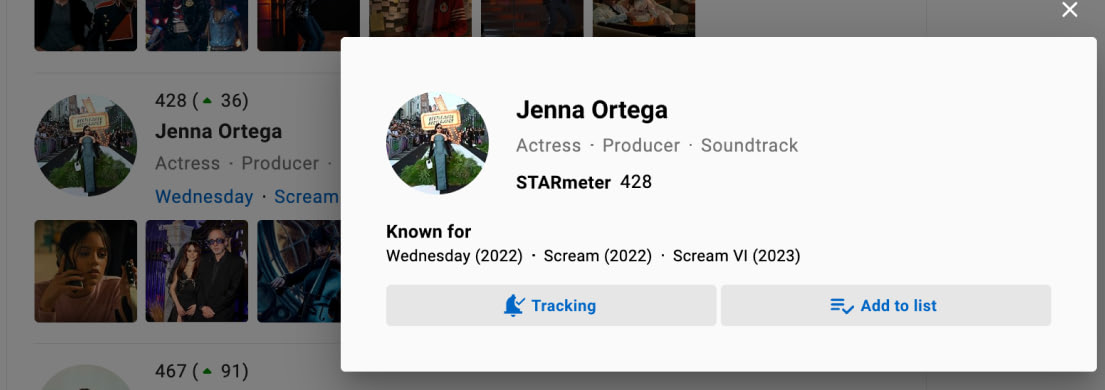Viewport: 1105px width, 390px height.
Task: Click the blue Scream link in background list
Action: (307, 197)
